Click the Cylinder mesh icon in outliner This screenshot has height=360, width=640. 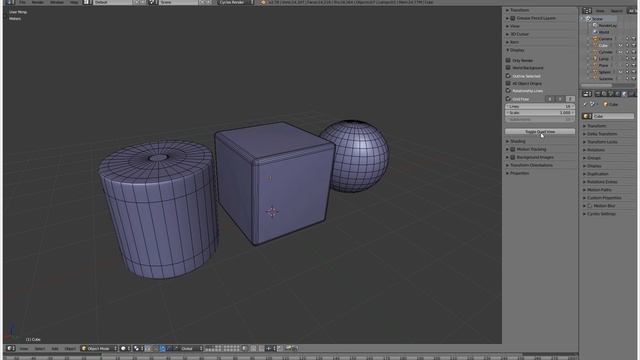pos(595,52)
